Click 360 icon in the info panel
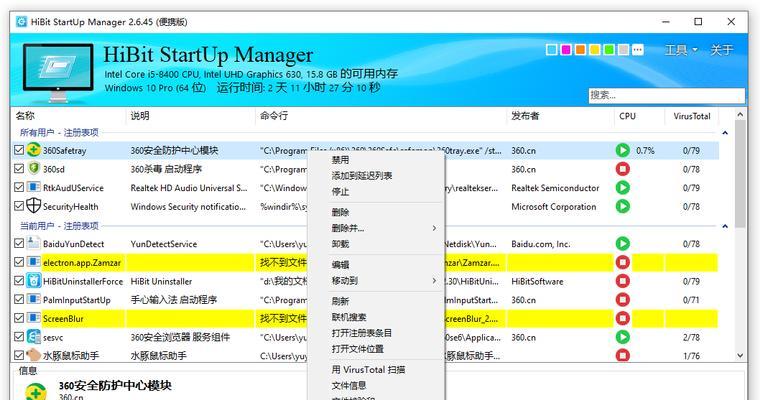 [36, 391]
